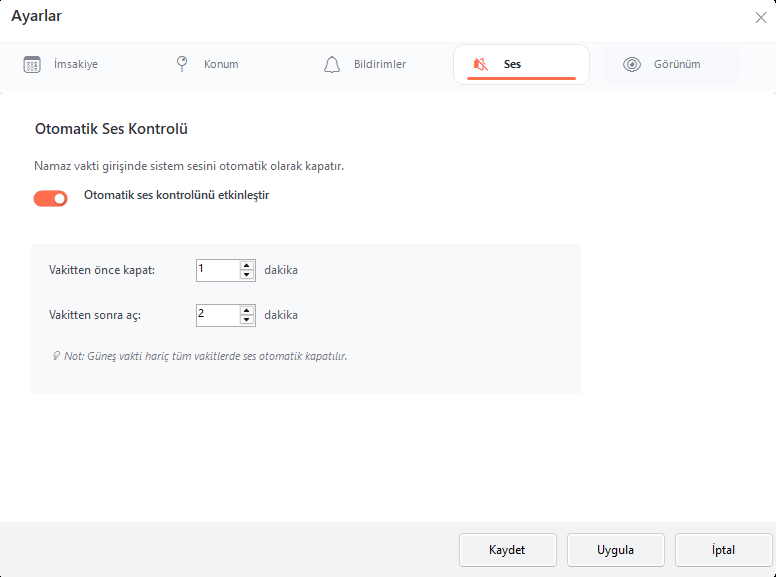The image size is (776, 577).
Task: Cancel with the İptal button
Action: pyautogui.click(x=723, y=550)
